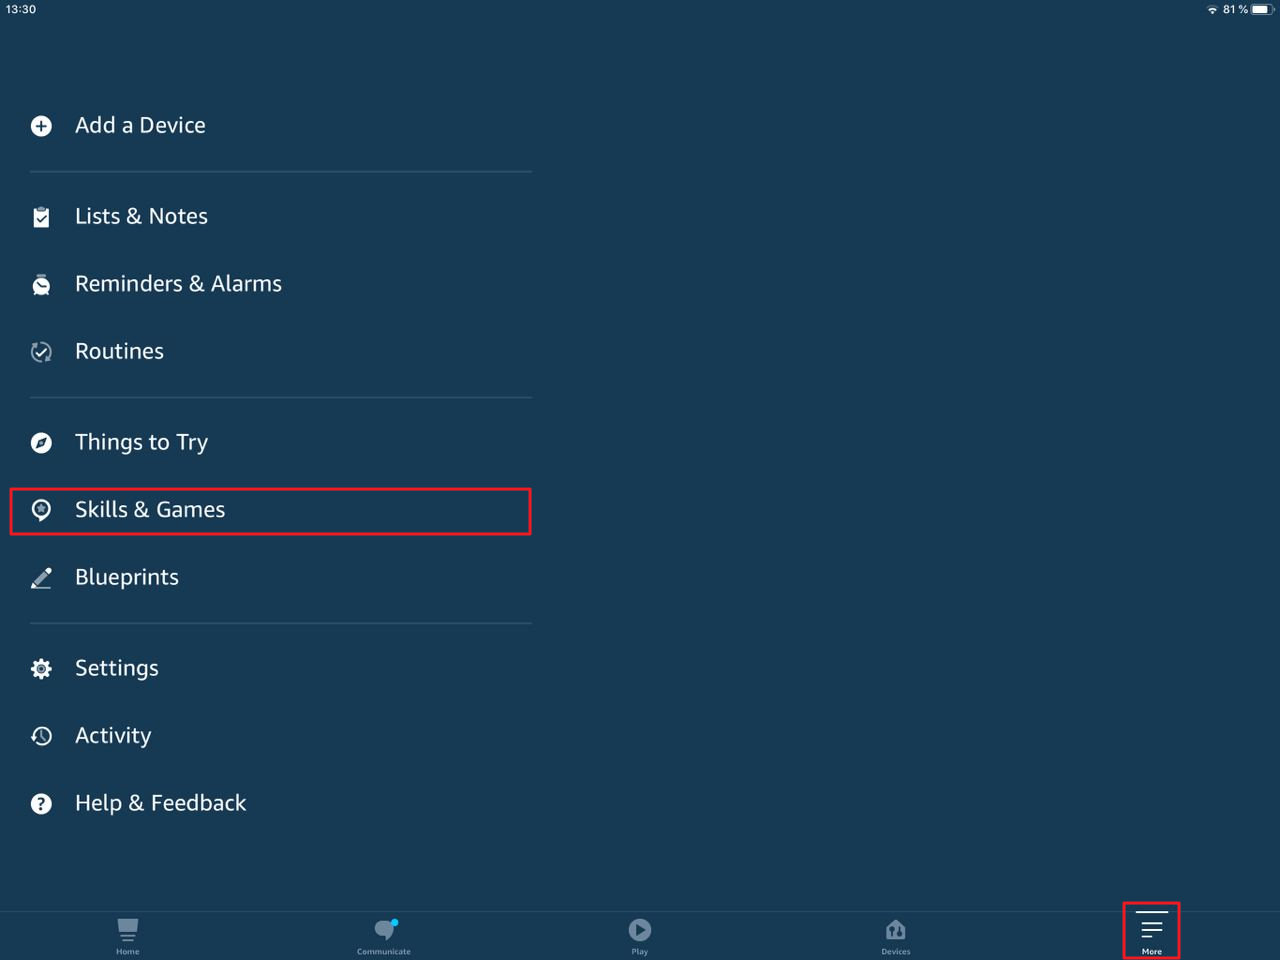Choose Routines from the menu
Image resolution: width=1280 pixels, height=960 pixels.
(x=119, y=352)
